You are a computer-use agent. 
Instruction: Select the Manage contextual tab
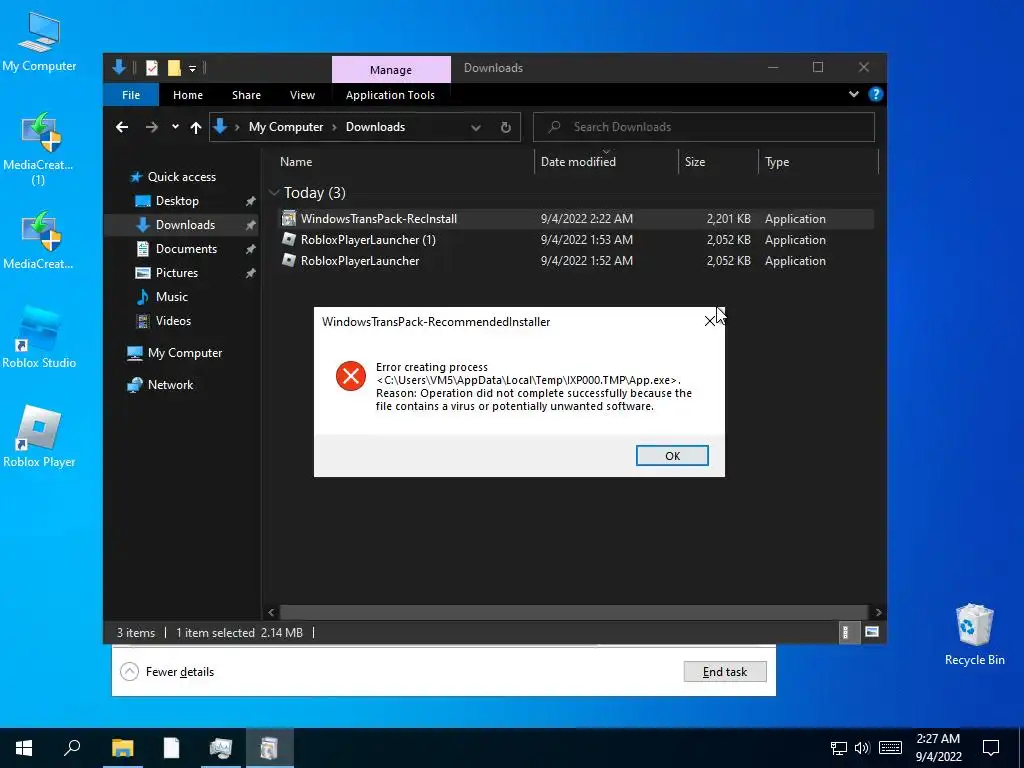pyautogui.click(x=391, y=69)
